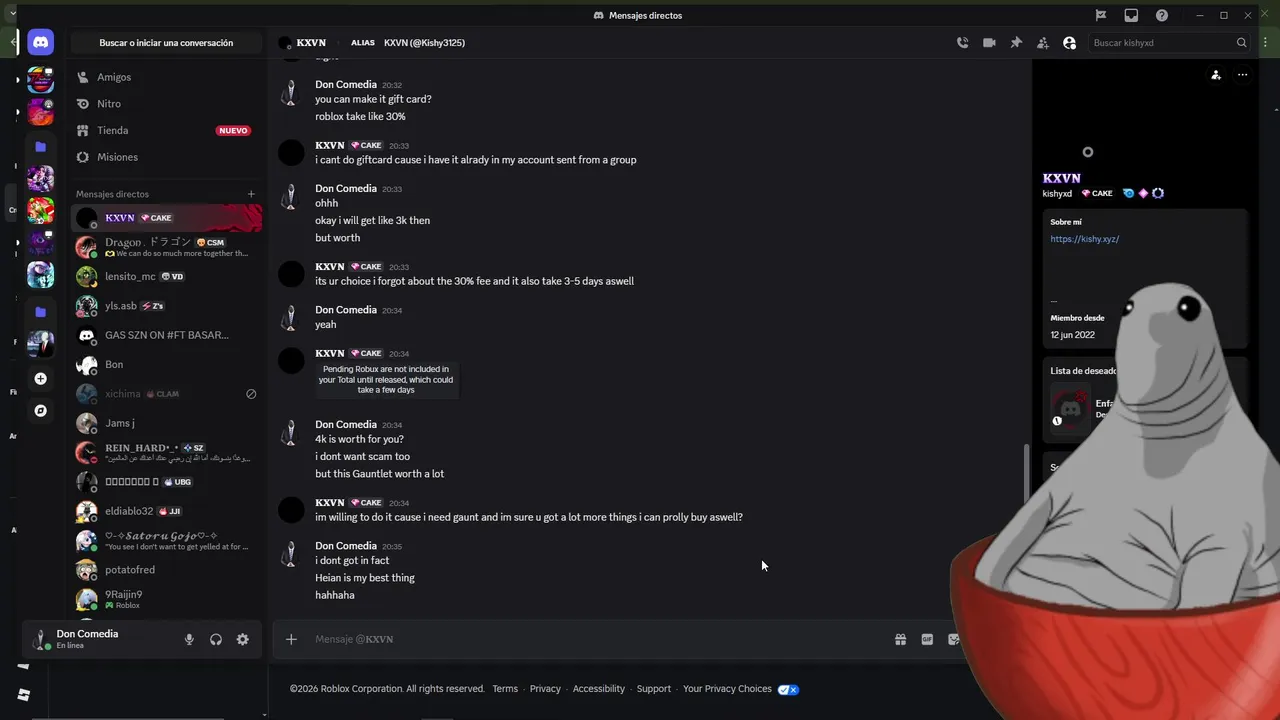Open the Amigos tab
The width and height of the screenshot is (1280, 720).
pos(114,77)
